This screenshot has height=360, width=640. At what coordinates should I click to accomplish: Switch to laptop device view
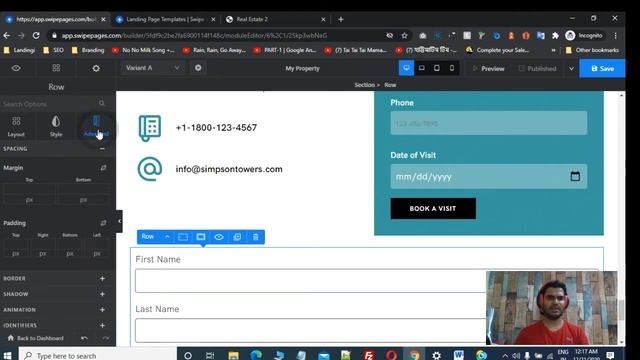(x=422, y=68)
